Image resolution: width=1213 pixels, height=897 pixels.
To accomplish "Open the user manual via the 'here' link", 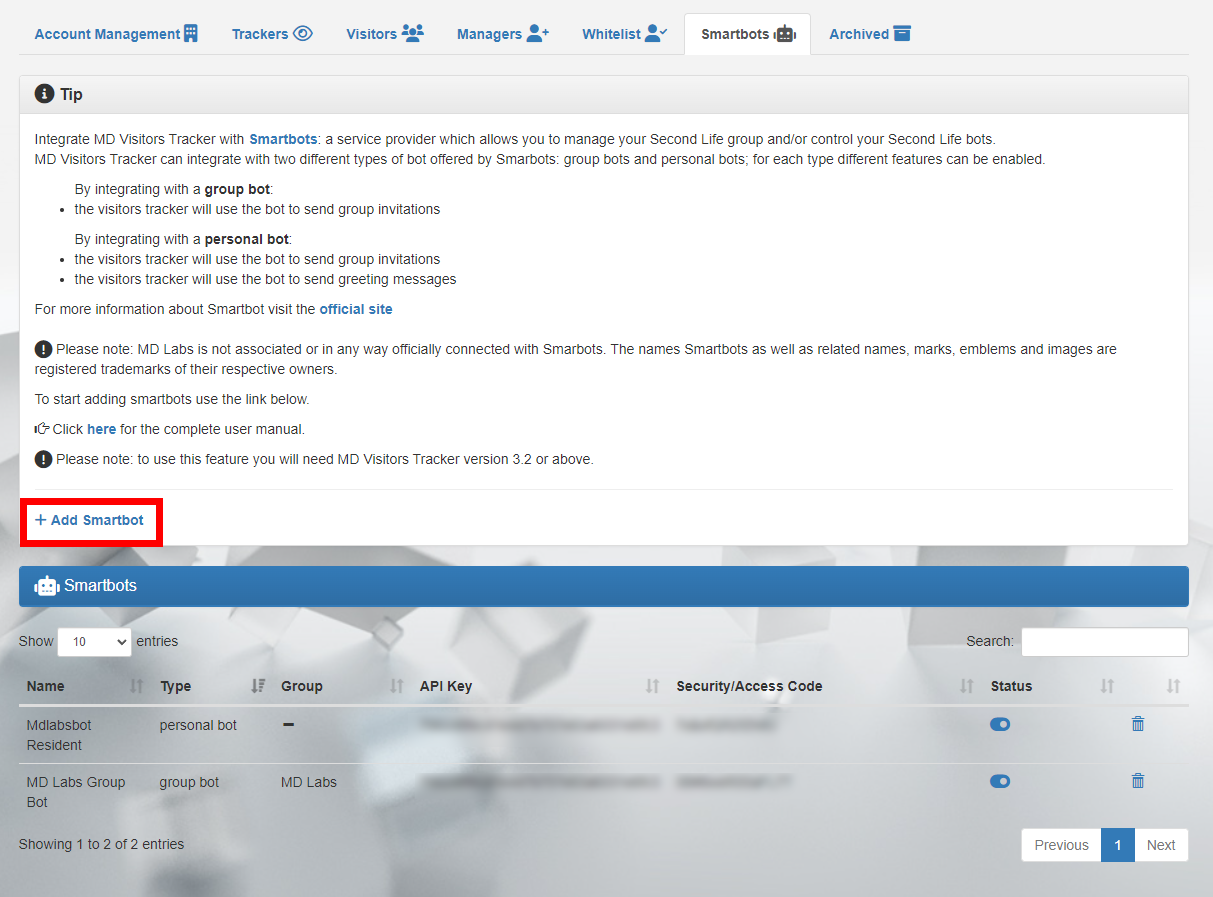I will click(101, 429).
